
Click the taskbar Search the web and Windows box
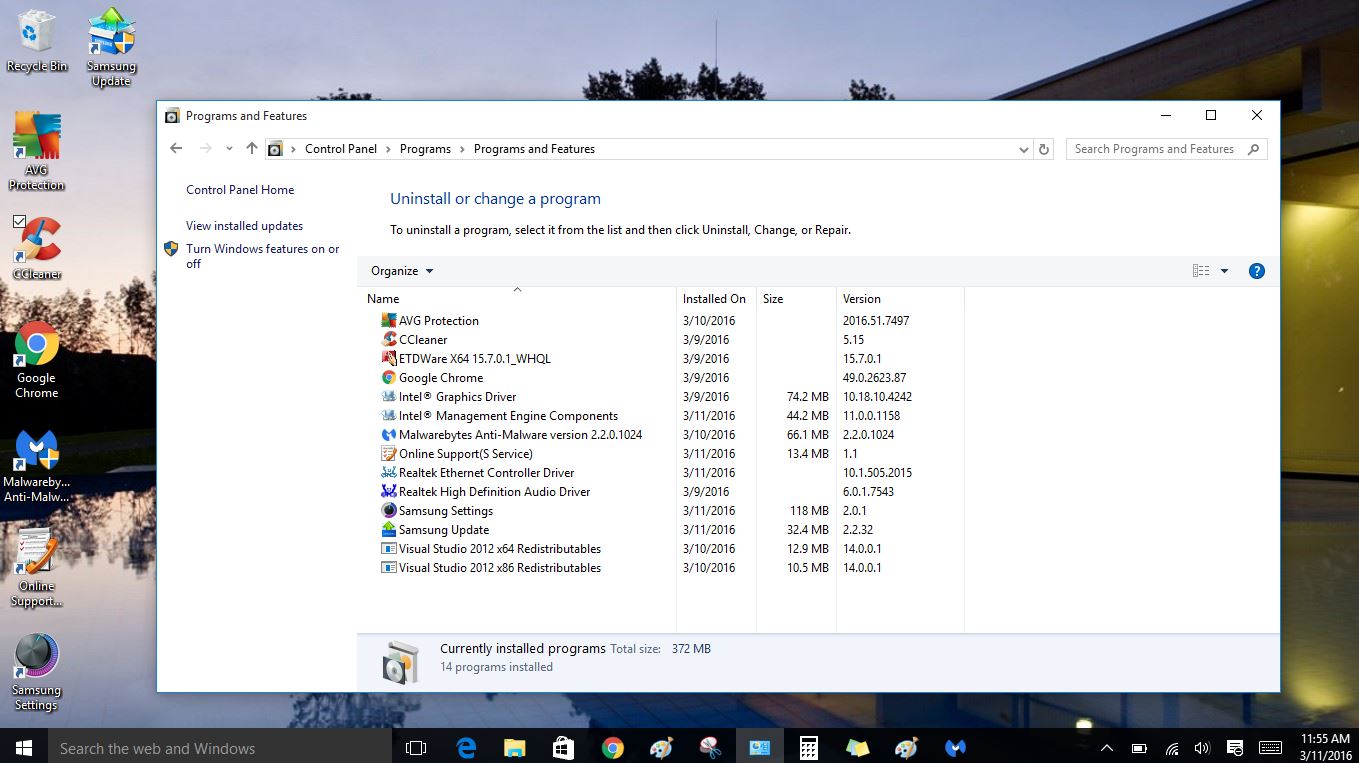(221, 747)
